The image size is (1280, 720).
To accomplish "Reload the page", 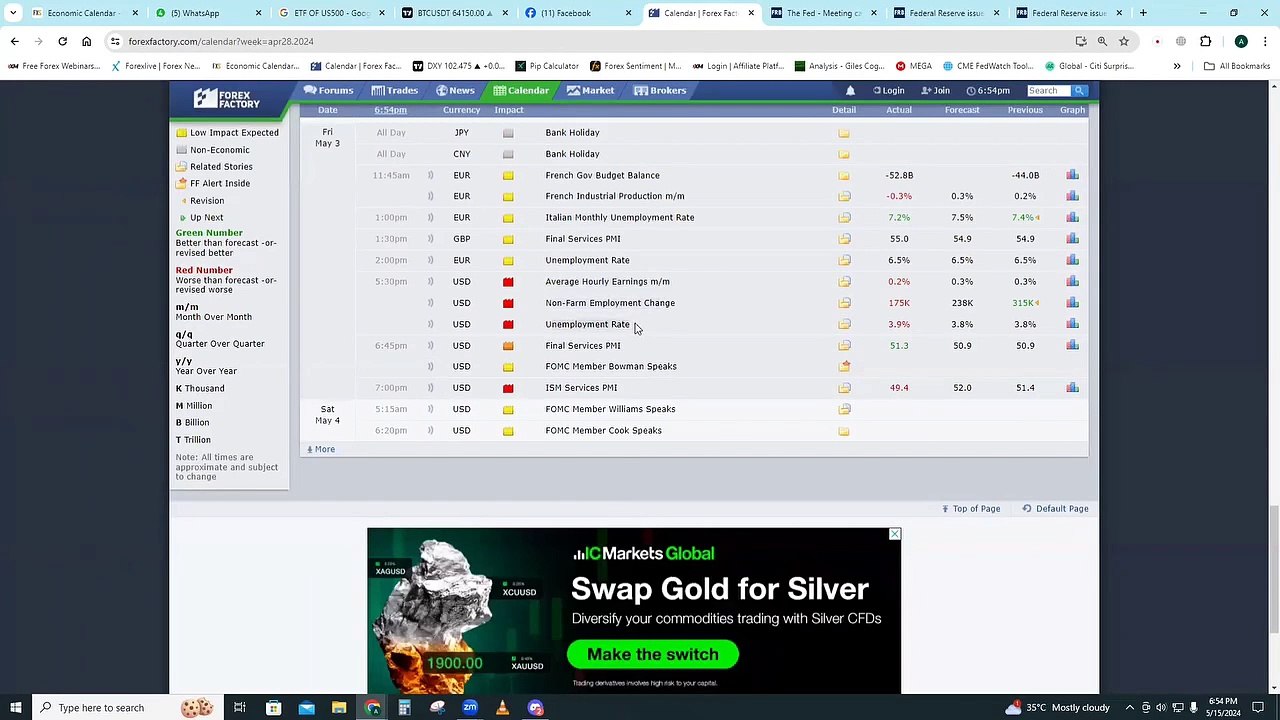I will (62, 41).
